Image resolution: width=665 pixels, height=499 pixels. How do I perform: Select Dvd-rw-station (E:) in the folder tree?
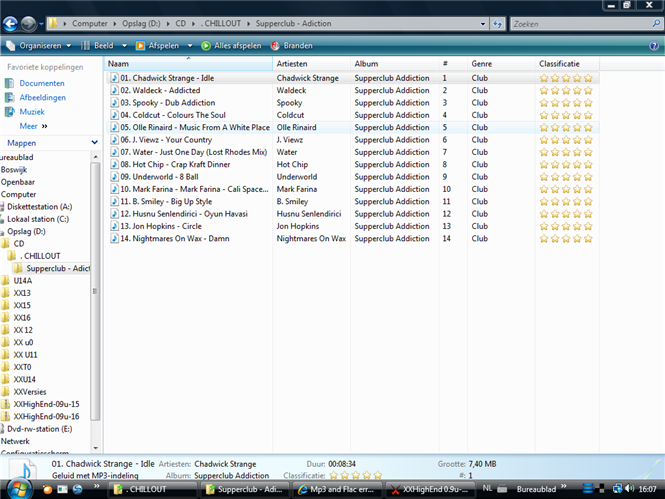coord(39,429)
